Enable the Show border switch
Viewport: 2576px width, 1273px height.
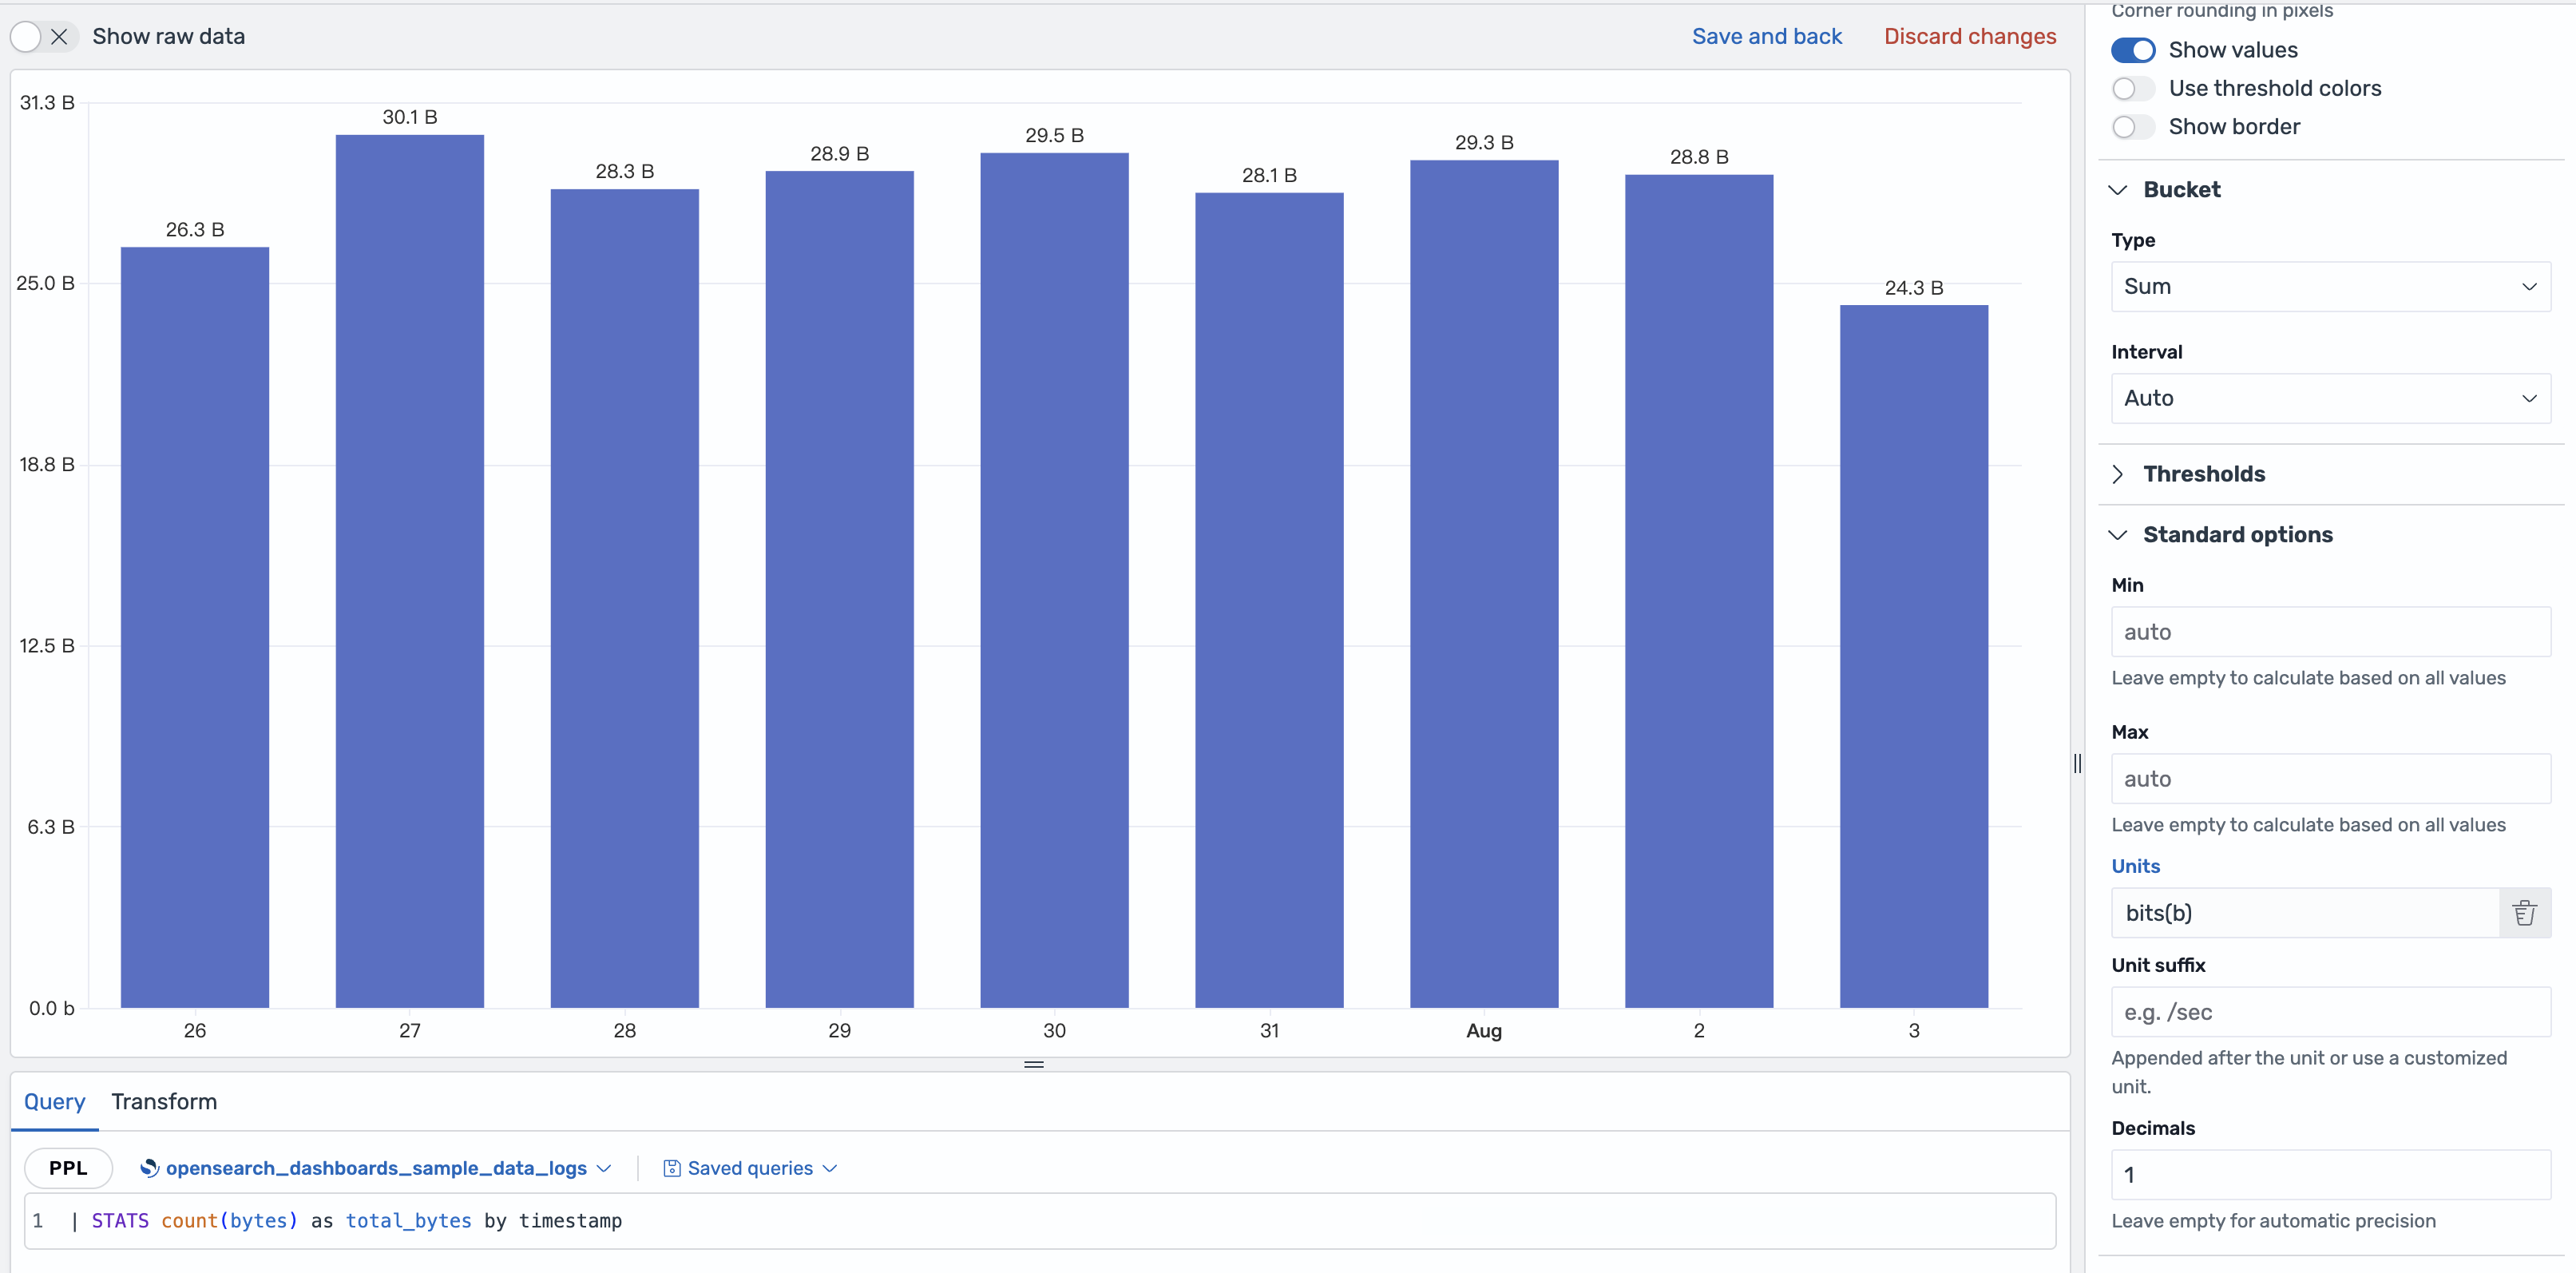click(2132, 127)
